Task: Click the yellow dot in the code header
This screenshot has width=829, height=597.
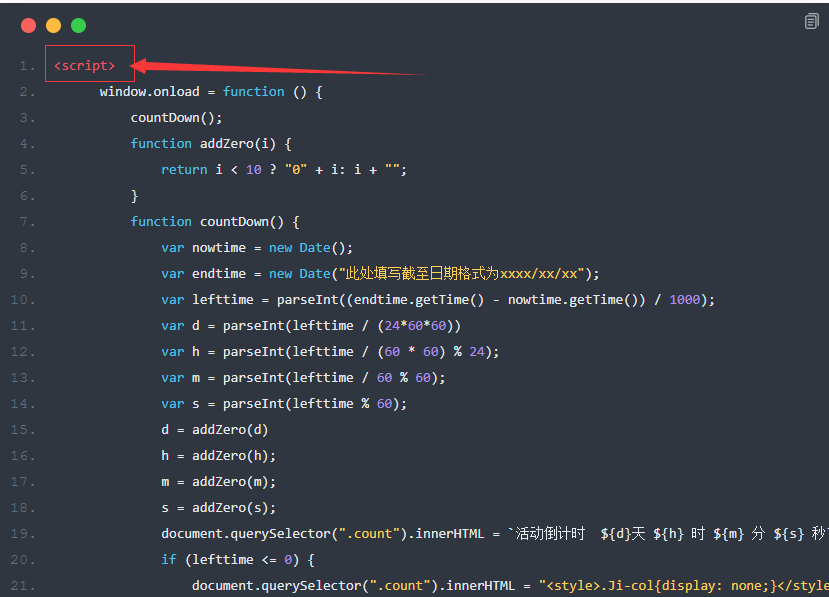Action: (x=53, y=25)
